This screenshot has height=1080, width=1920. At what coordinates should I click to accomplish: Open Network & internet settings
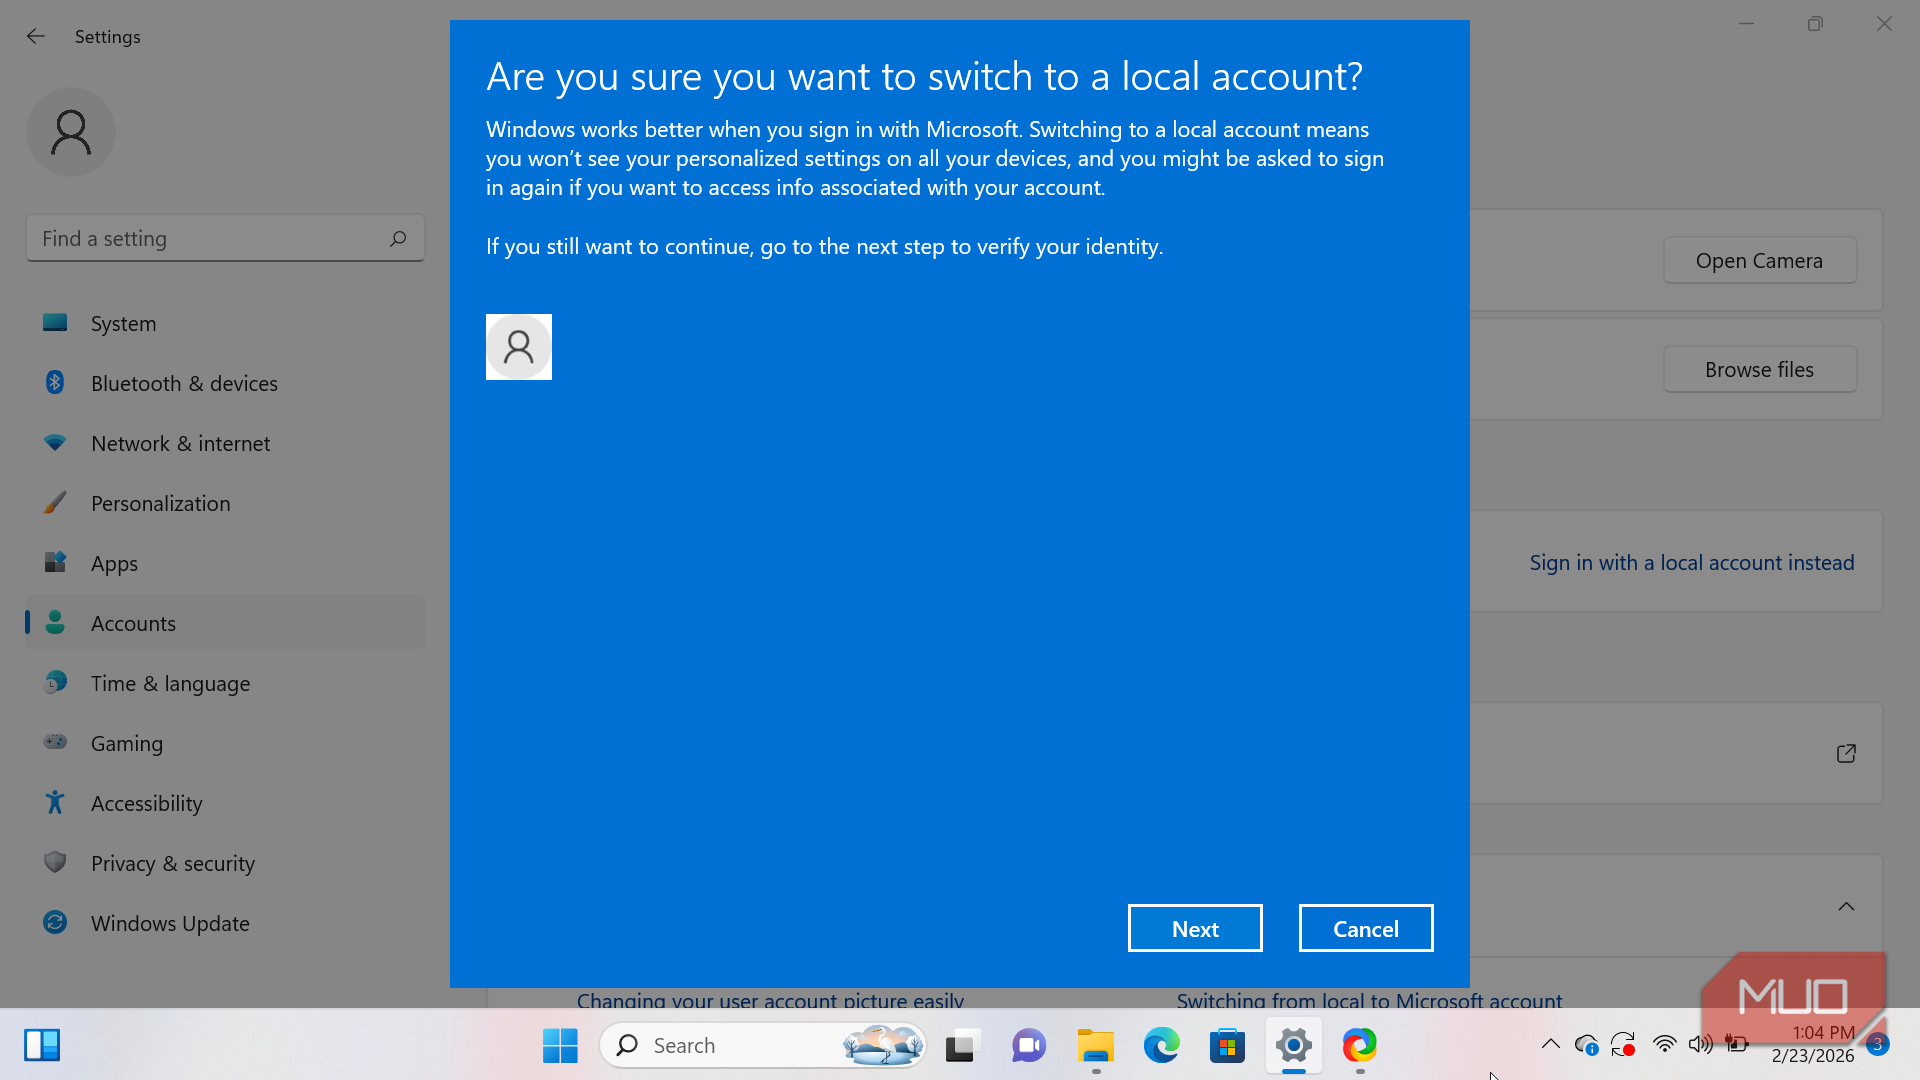(225, 443)
